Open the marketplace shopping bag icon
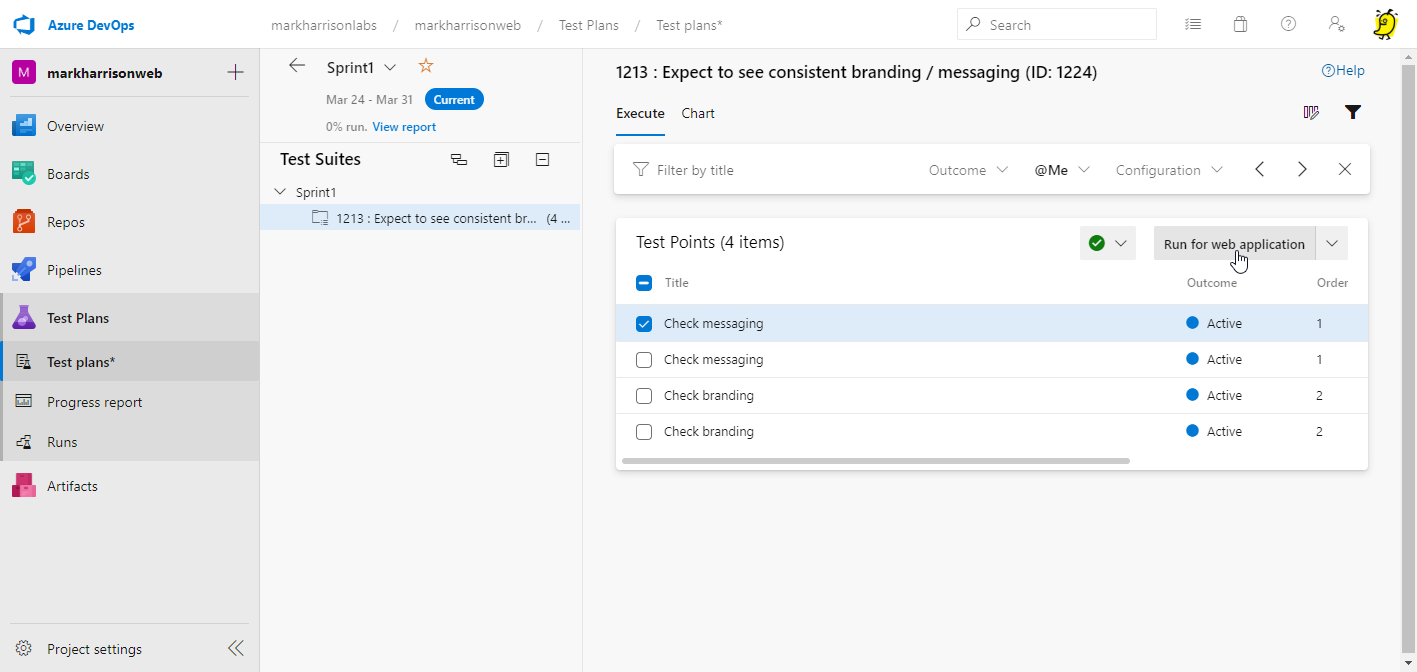Viewport: 1417px width, 672px height. coord(1240,25)
